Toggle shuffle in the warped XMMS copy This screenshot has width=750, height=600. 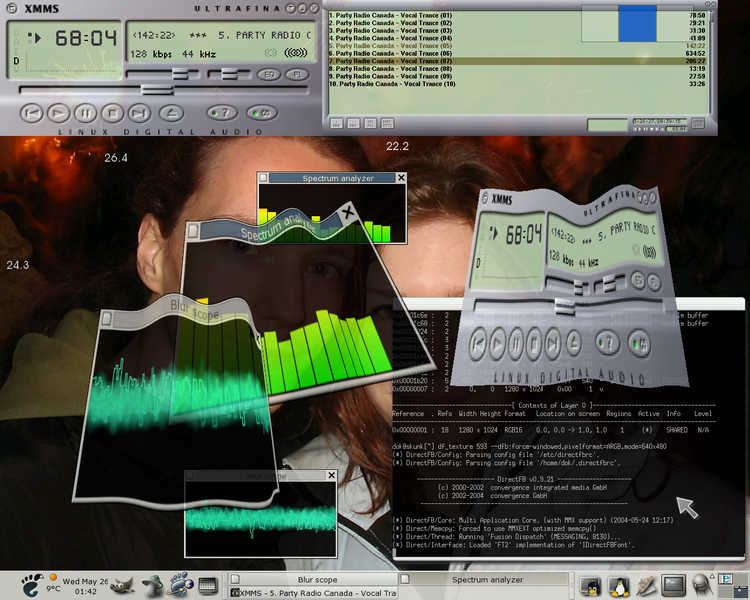(x=607, y=343)
